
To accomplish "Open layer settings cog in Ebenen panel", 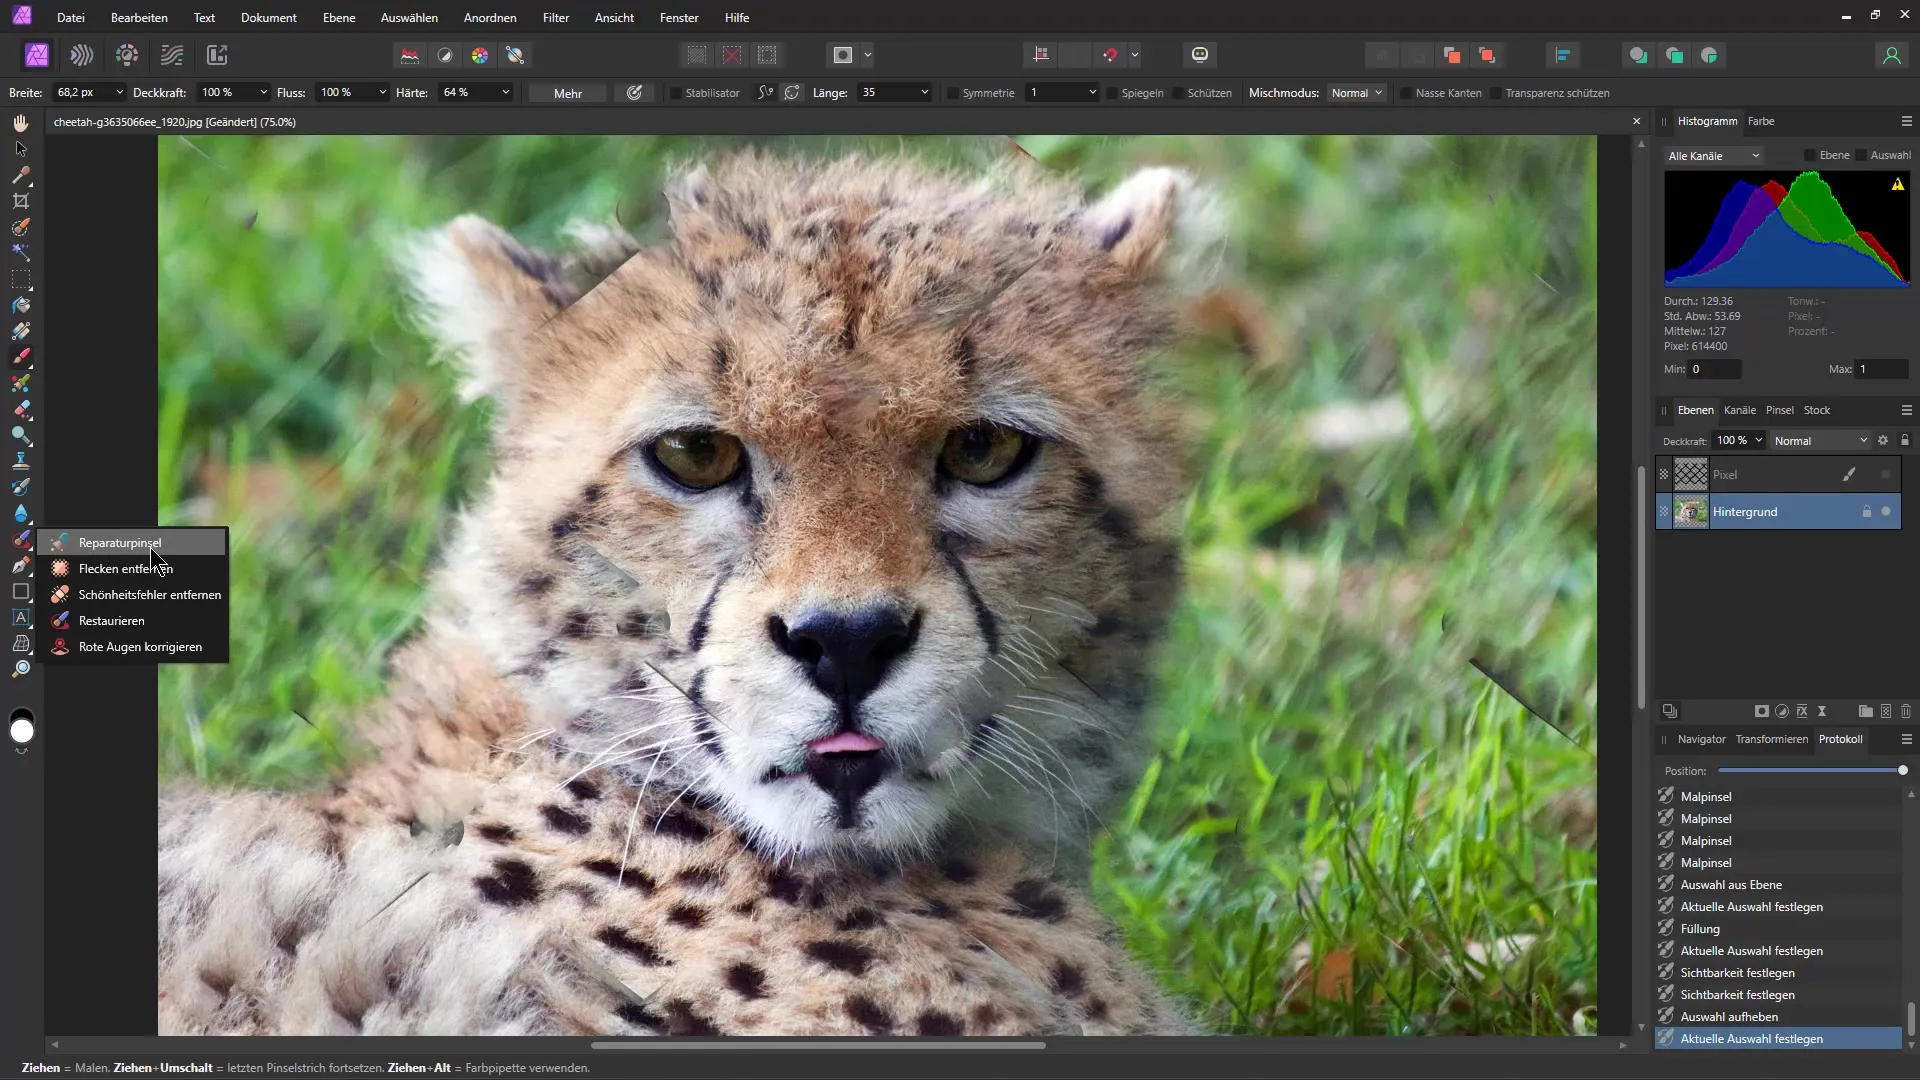I will click(x=1883, y=440).
